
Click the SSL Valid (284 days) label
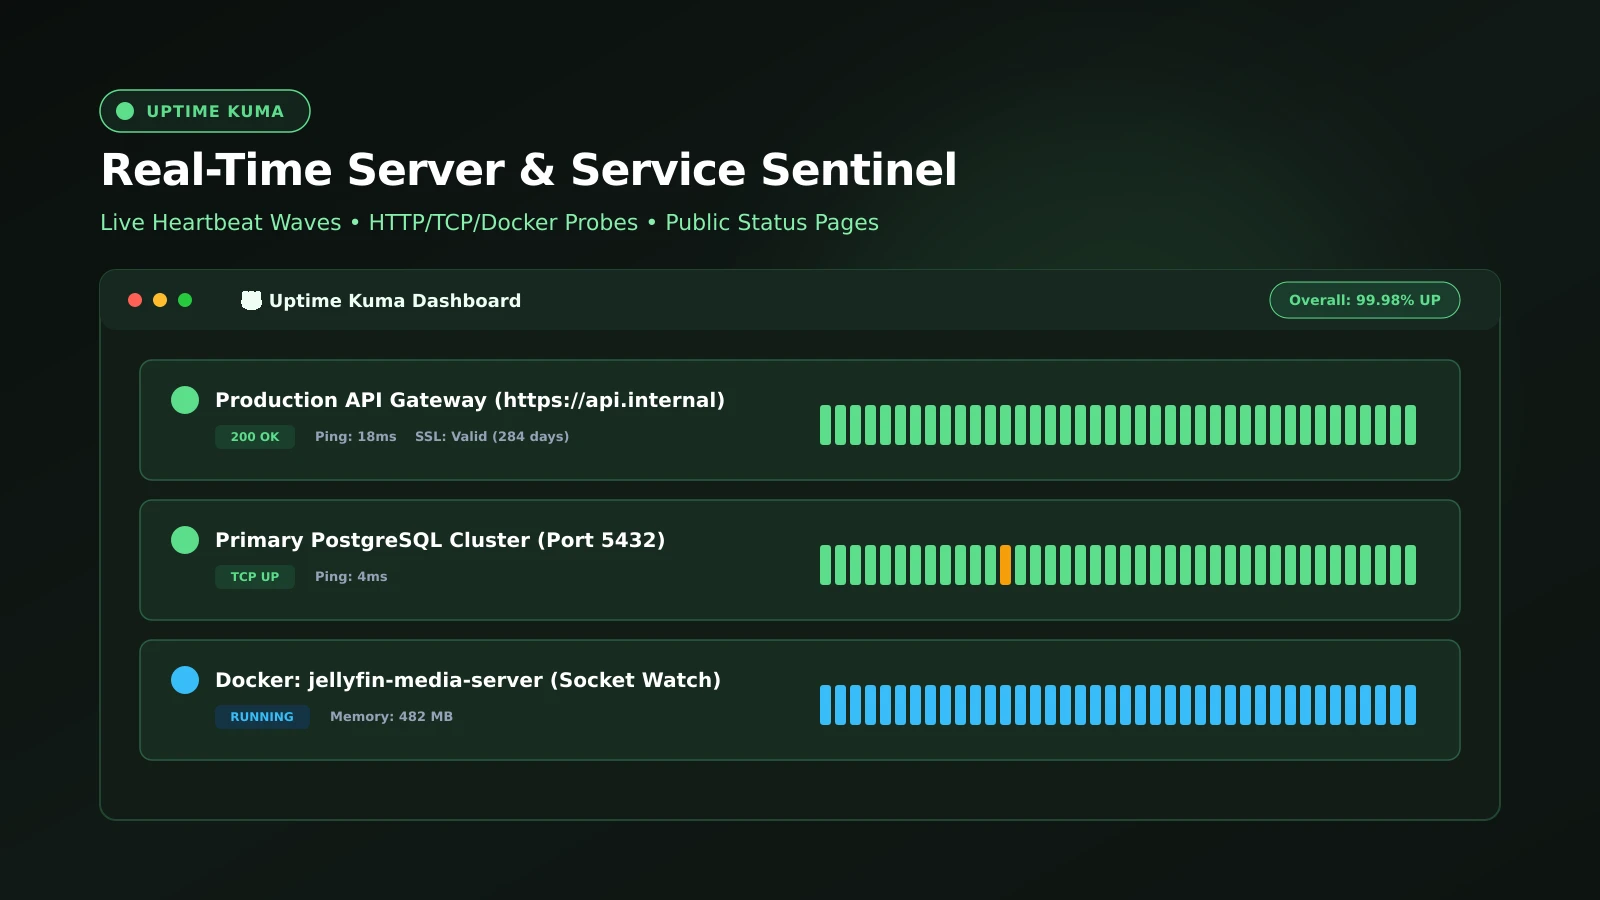(492, 437)
